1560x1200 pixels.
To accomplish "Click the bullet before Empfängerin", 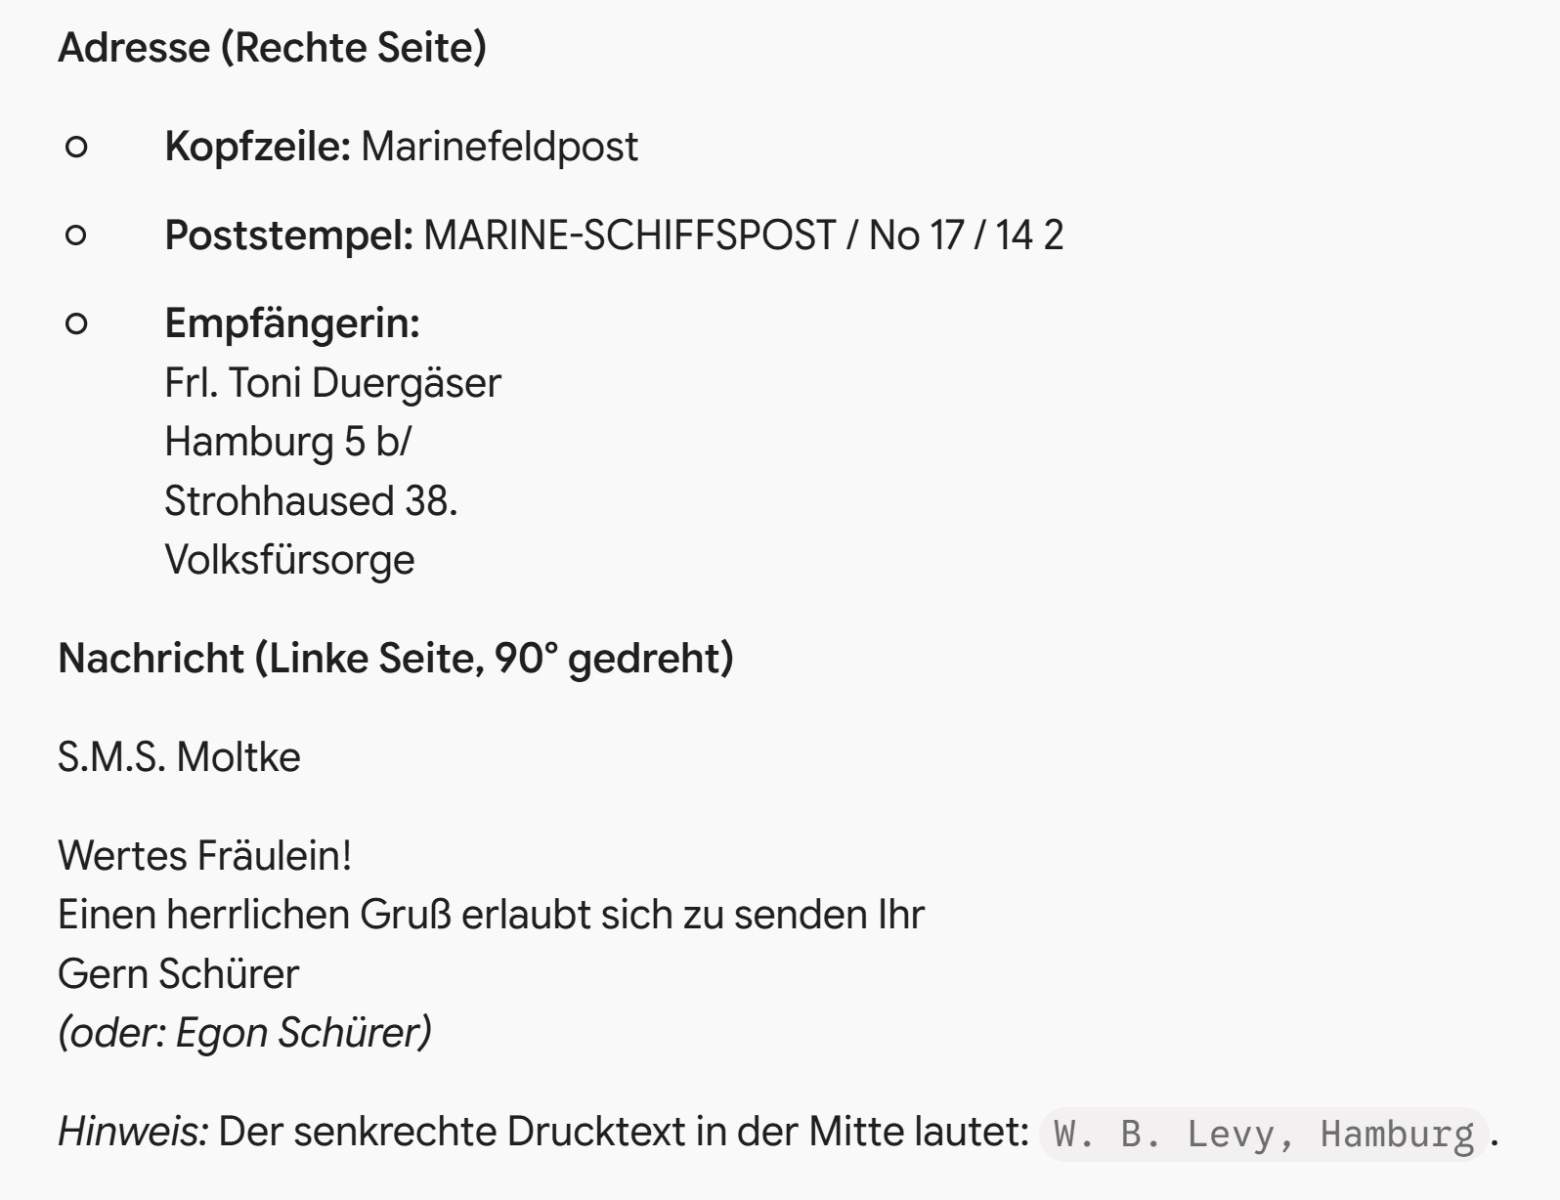I will [76, 324].
